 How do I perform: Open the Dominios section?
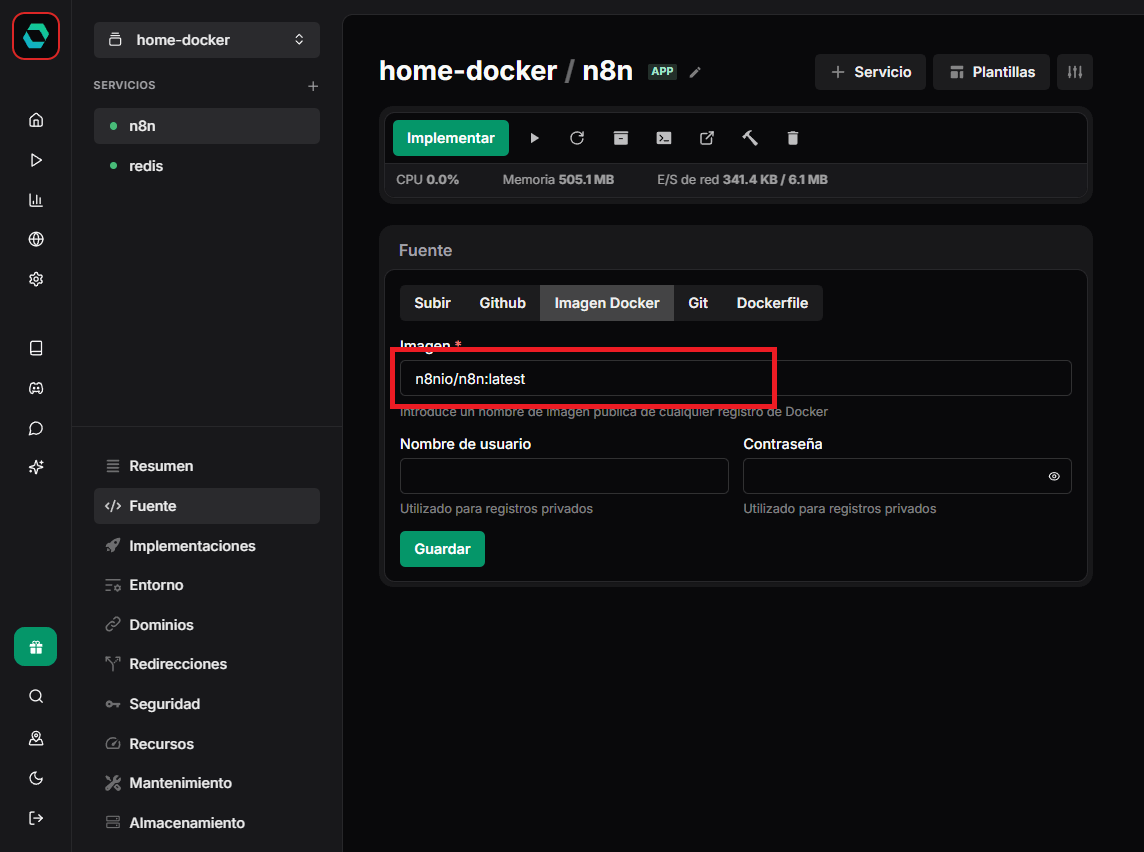click(206, 625)
